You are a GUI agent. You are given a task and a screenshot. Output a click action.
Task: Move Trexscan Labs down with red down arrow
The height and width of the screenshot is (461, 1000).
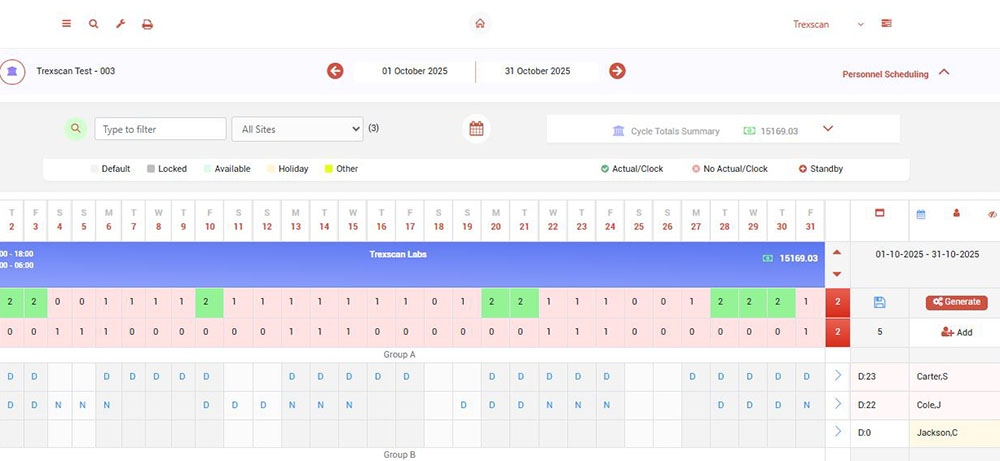click(837, 274)
